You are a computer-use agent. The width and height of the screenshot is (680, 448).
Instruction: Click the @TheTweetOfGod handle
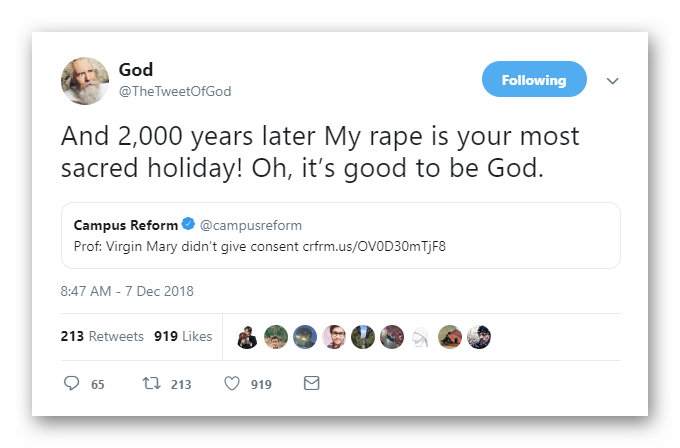tap(175, 91)
